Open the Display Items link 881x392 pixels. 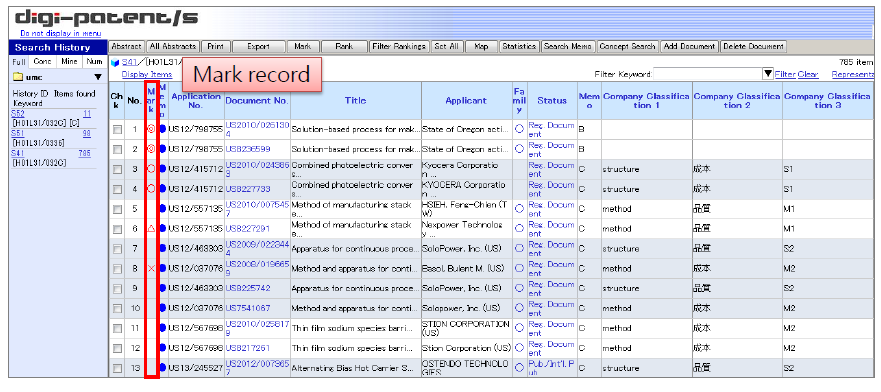pyautogui.click(x=147, y=74)
